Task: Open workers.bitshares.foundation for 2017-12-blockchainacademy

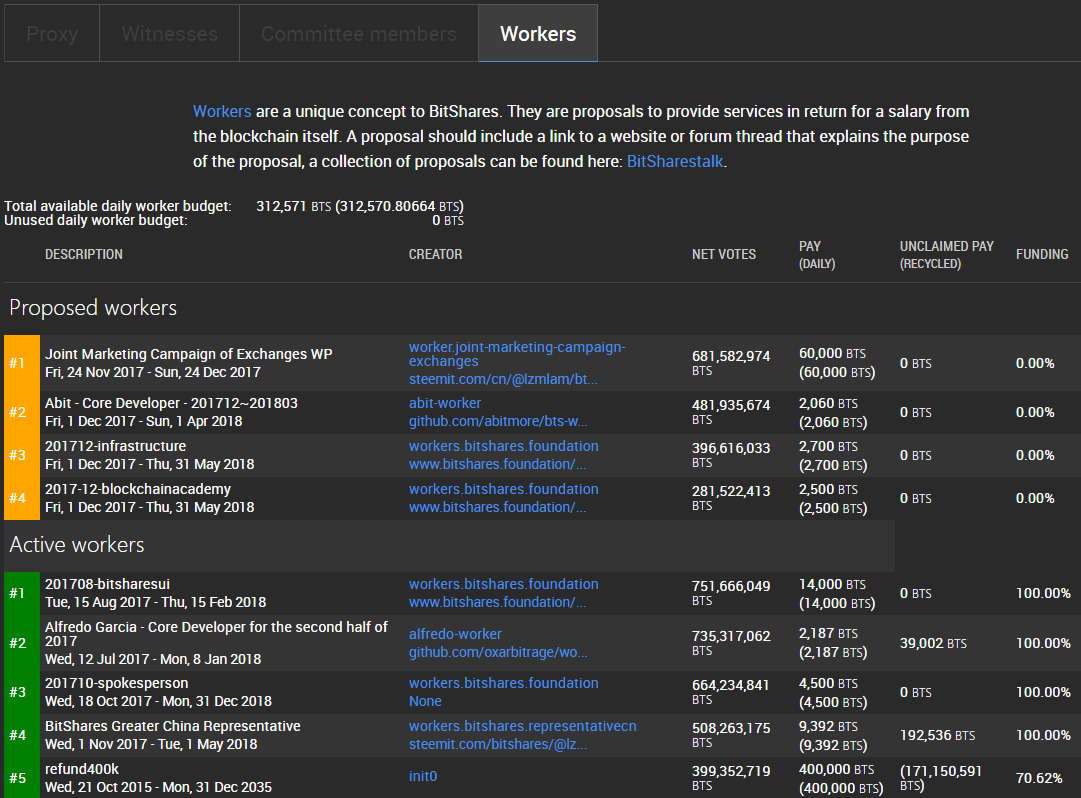Action: [x=503, y=489]
